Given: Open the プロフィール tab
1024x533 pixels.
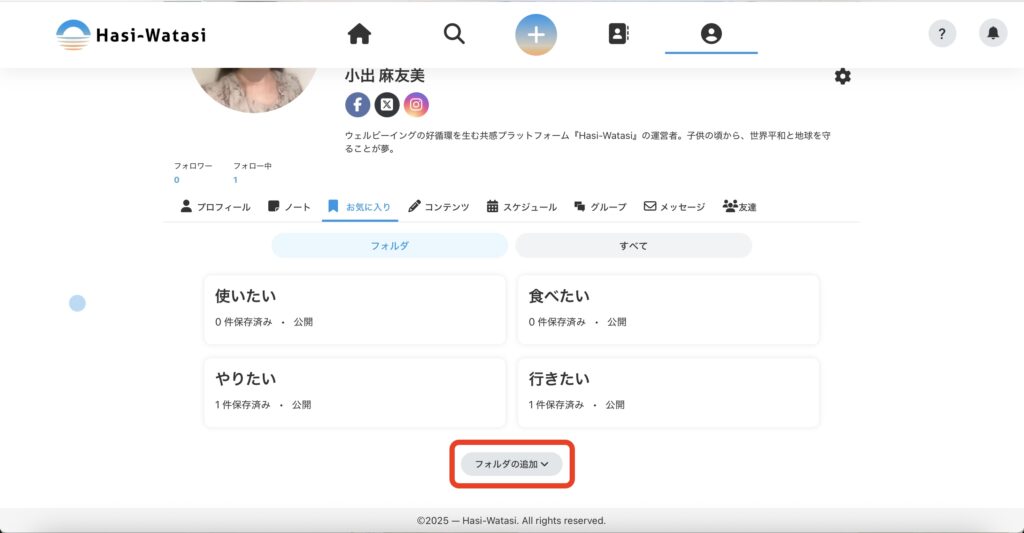Looking at the screenshot, I should coord(215,207).
